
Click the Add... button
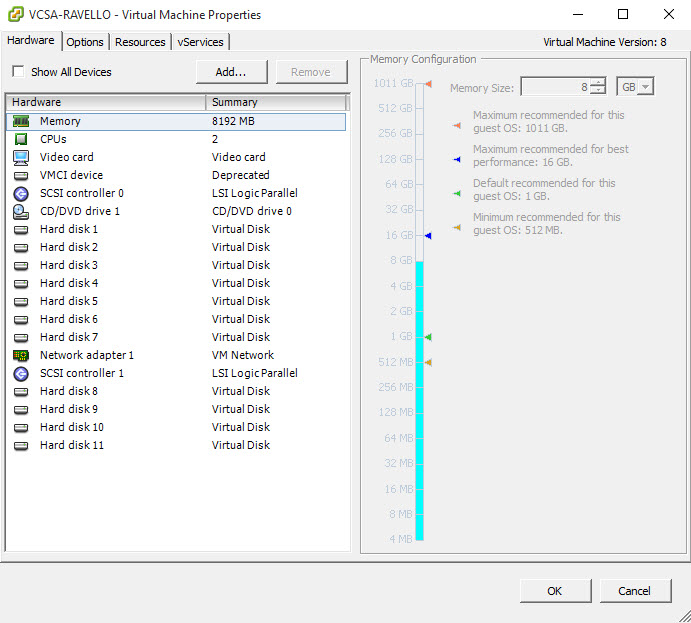[x=231, y=72]
